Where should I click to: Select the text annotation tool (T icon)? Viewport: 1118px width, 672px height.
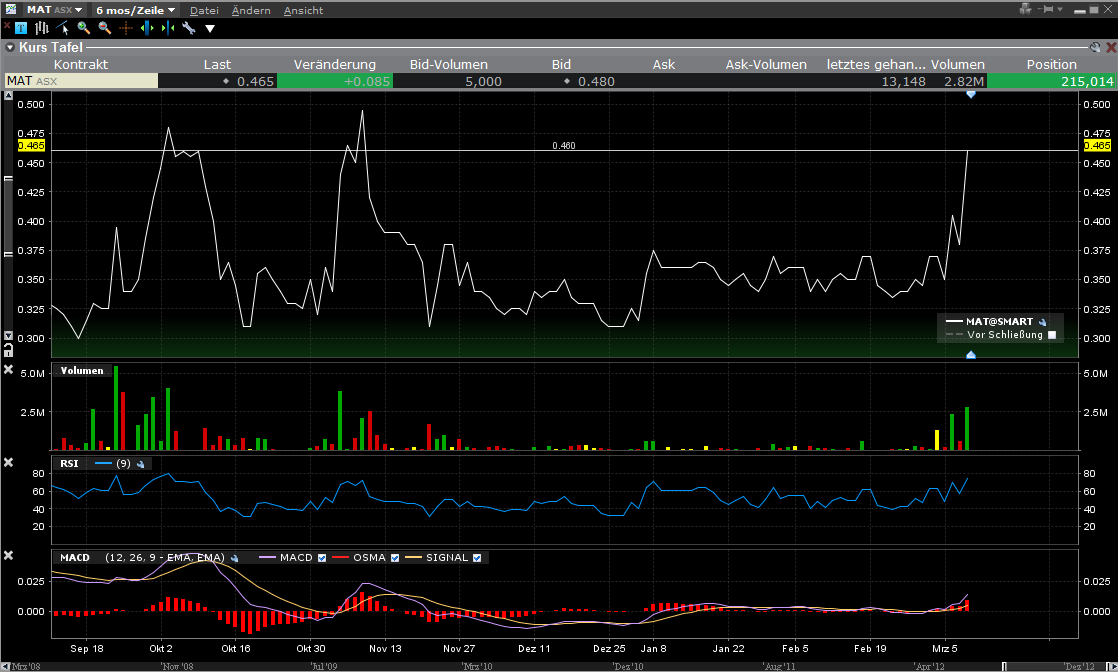click(x=21, y=28)
